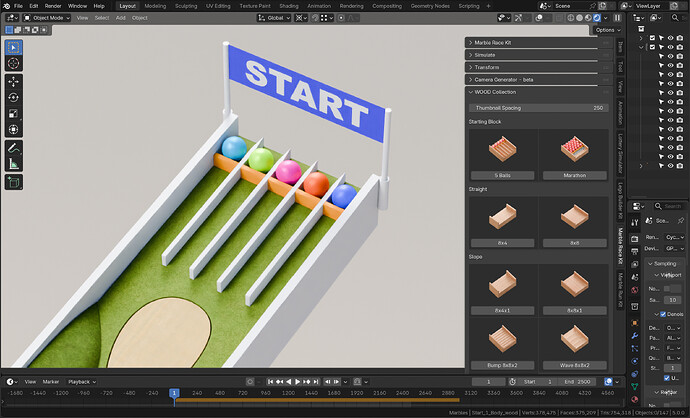
Task: Add the 8x4 straight piece
Action: (503, 222)
